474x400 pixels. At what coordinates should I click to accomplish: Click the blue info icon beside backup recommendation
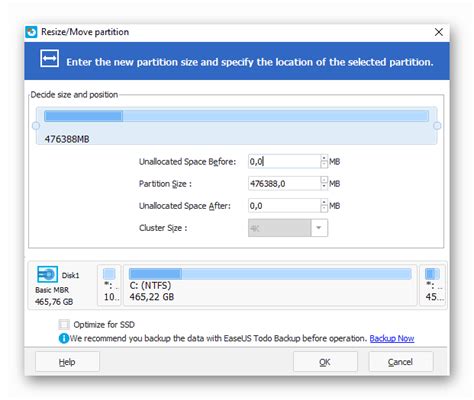click(x=63, y=339)
